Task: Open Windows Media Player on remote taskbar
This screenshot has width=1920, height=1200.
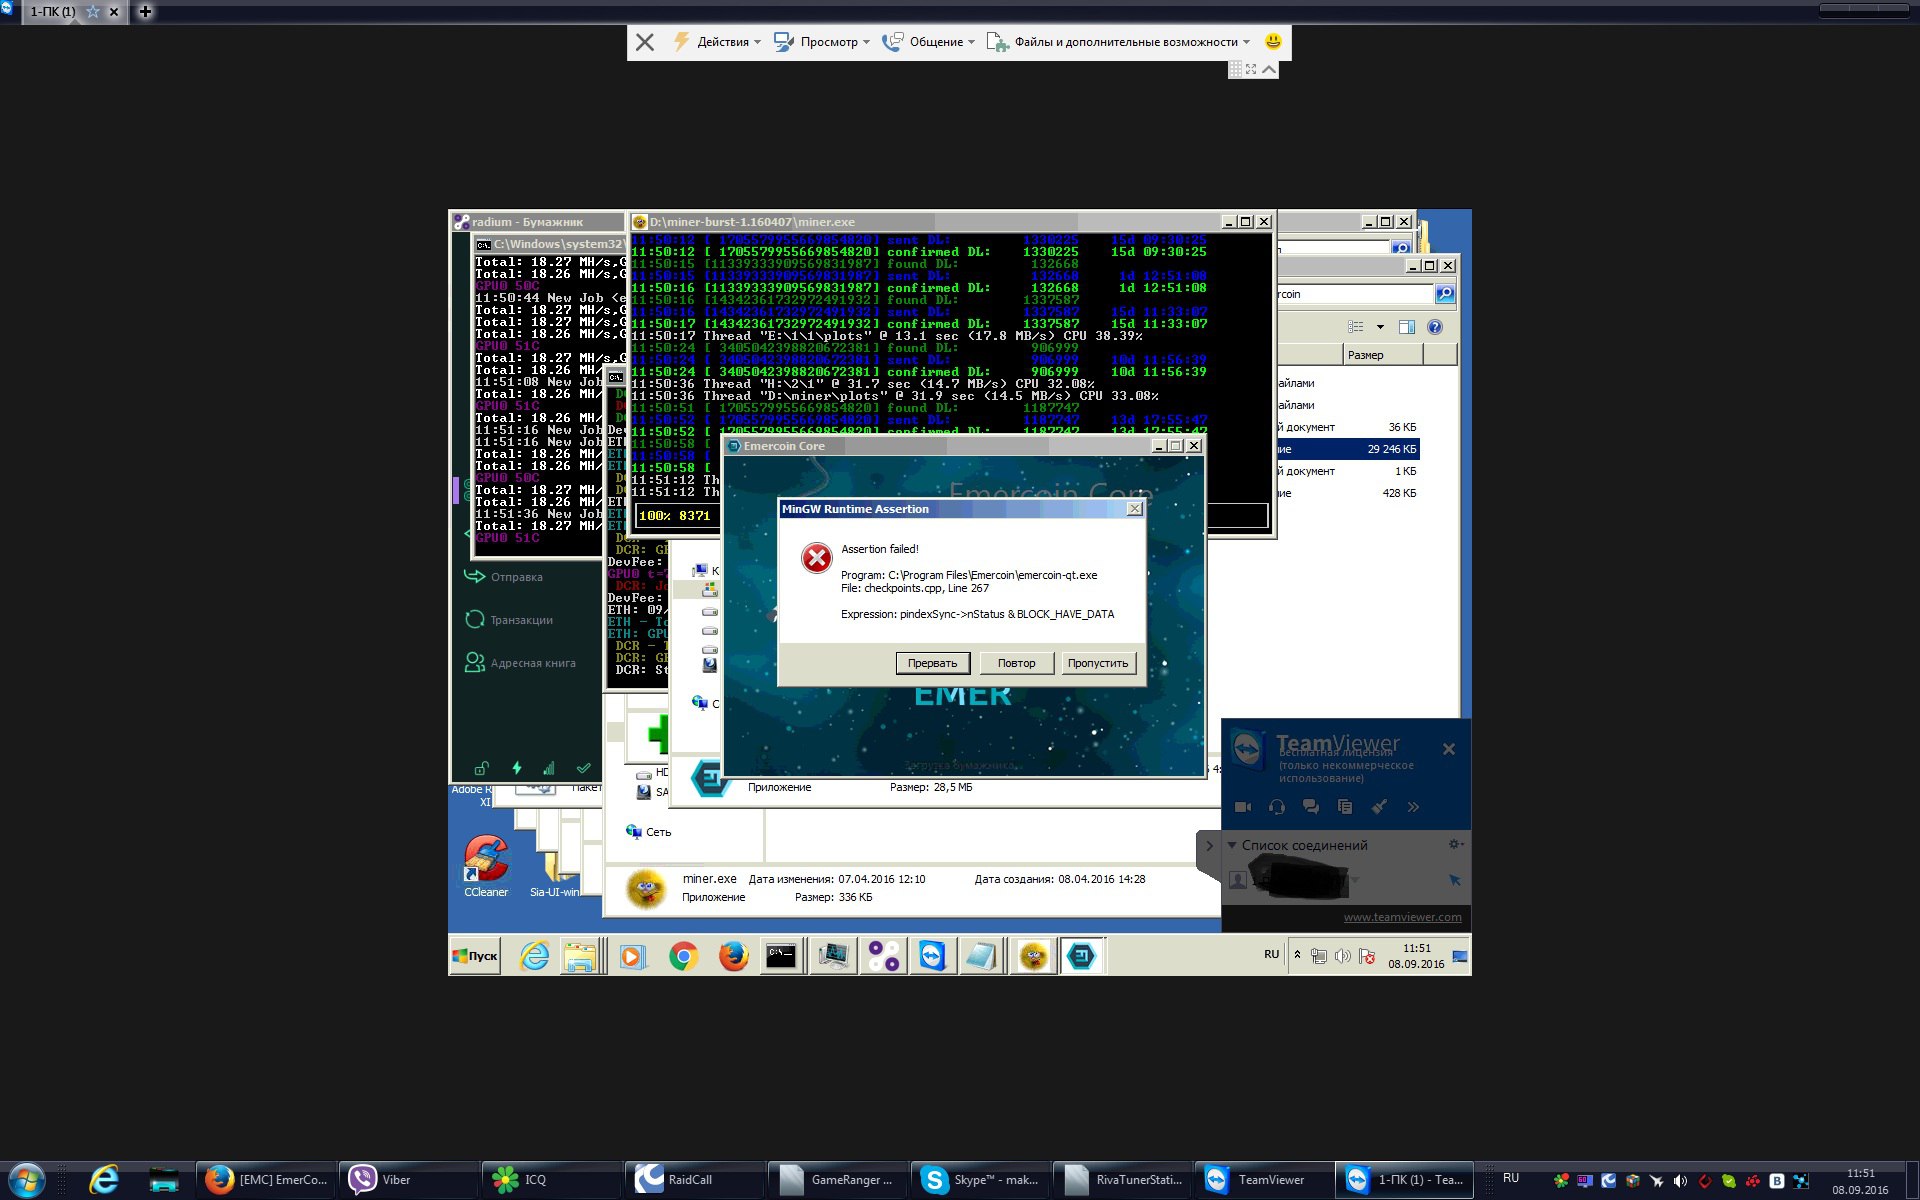Action: [632, 956]
